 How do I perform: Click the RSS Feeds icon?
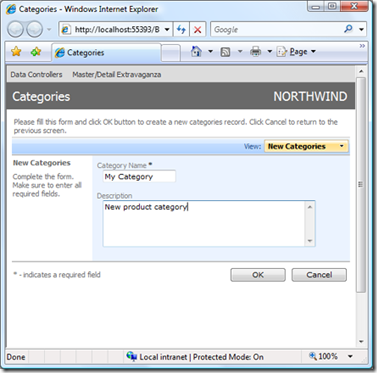[x=226, y=52]
